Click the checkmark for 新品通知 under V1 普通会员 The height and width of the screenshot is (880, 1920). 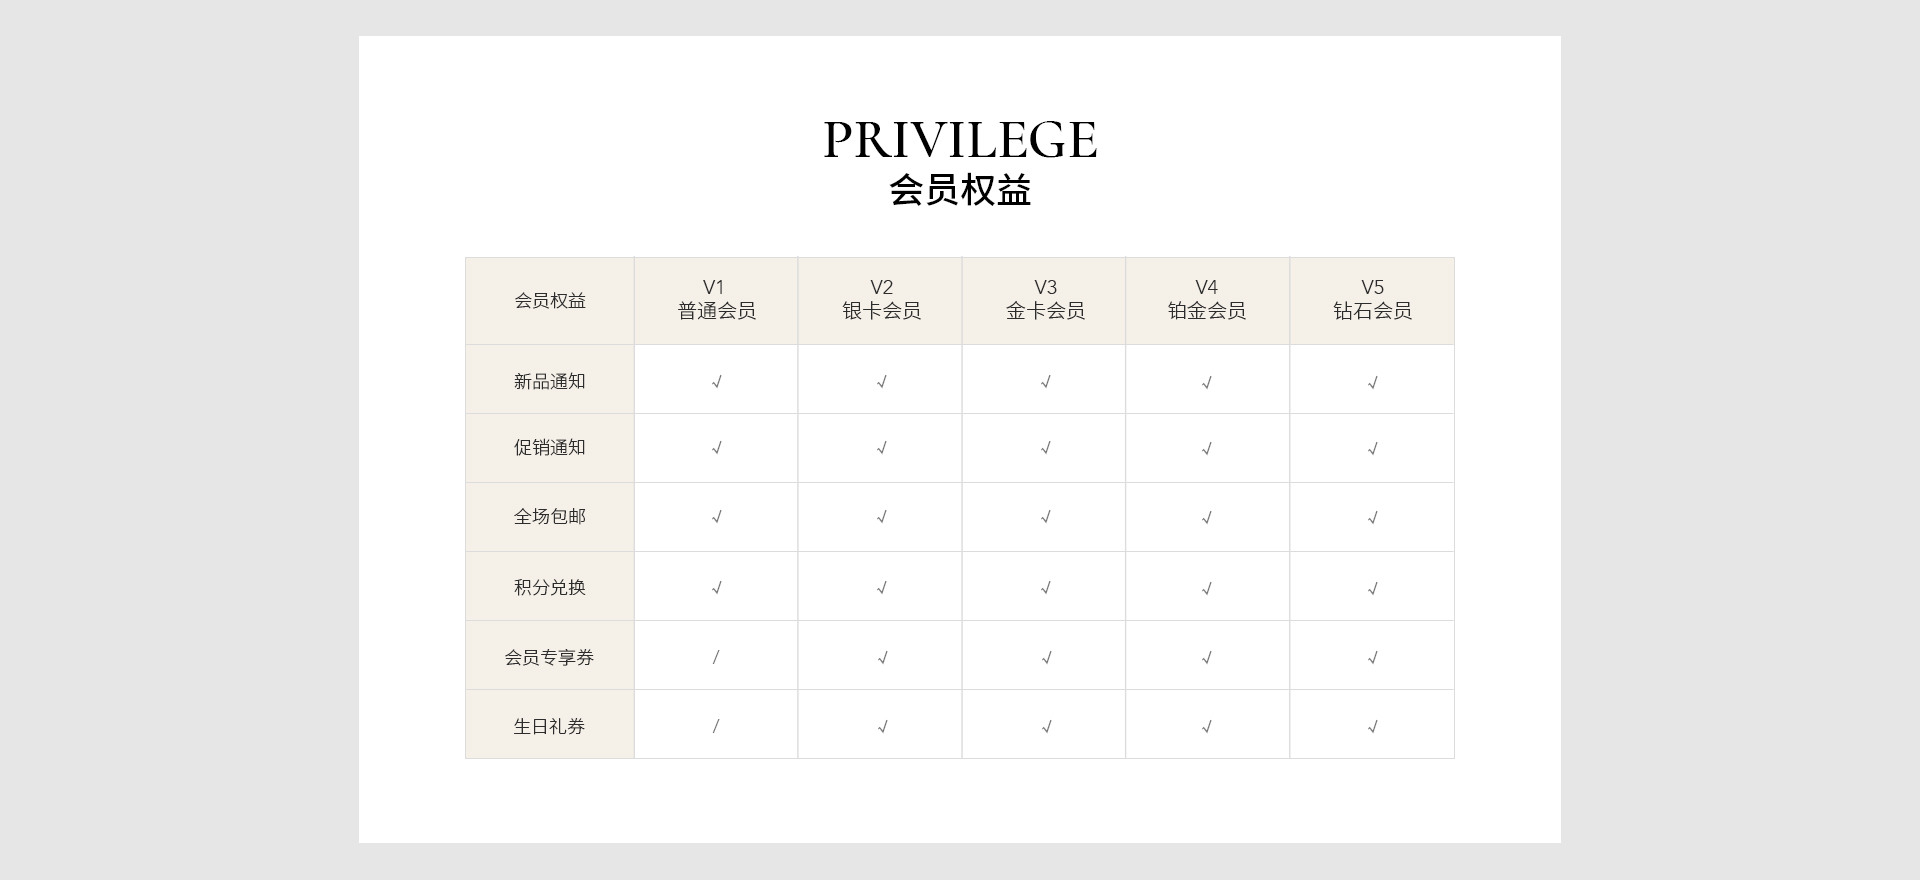716,382
